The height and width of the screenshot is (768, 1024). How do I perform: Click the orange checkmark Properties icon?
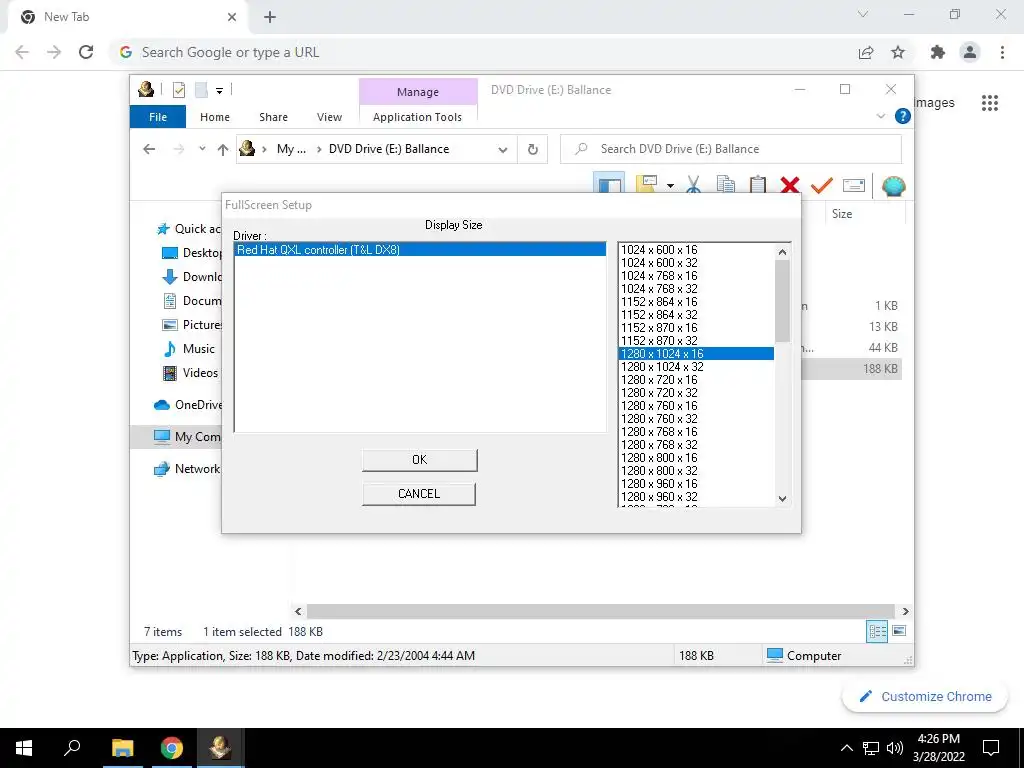coord(822,185)
